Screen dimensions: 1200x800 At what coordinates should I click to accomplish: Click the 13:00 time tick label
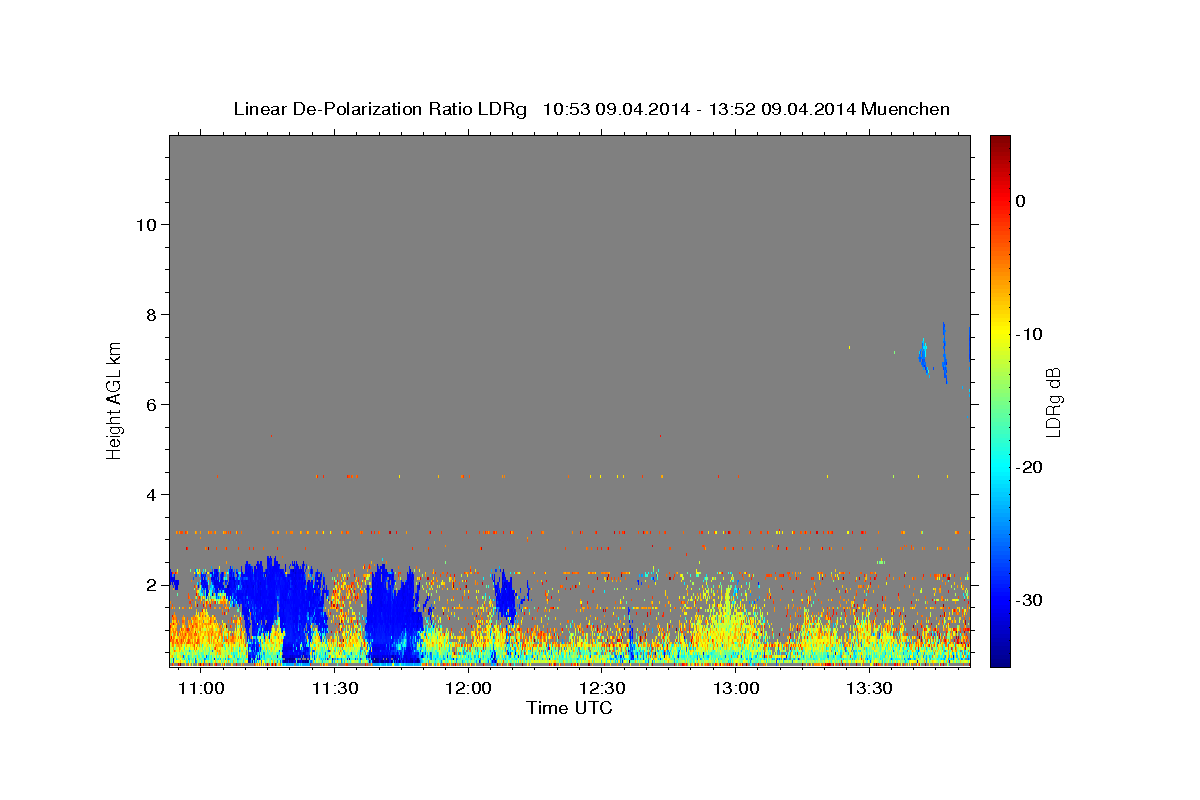(736, 688)
